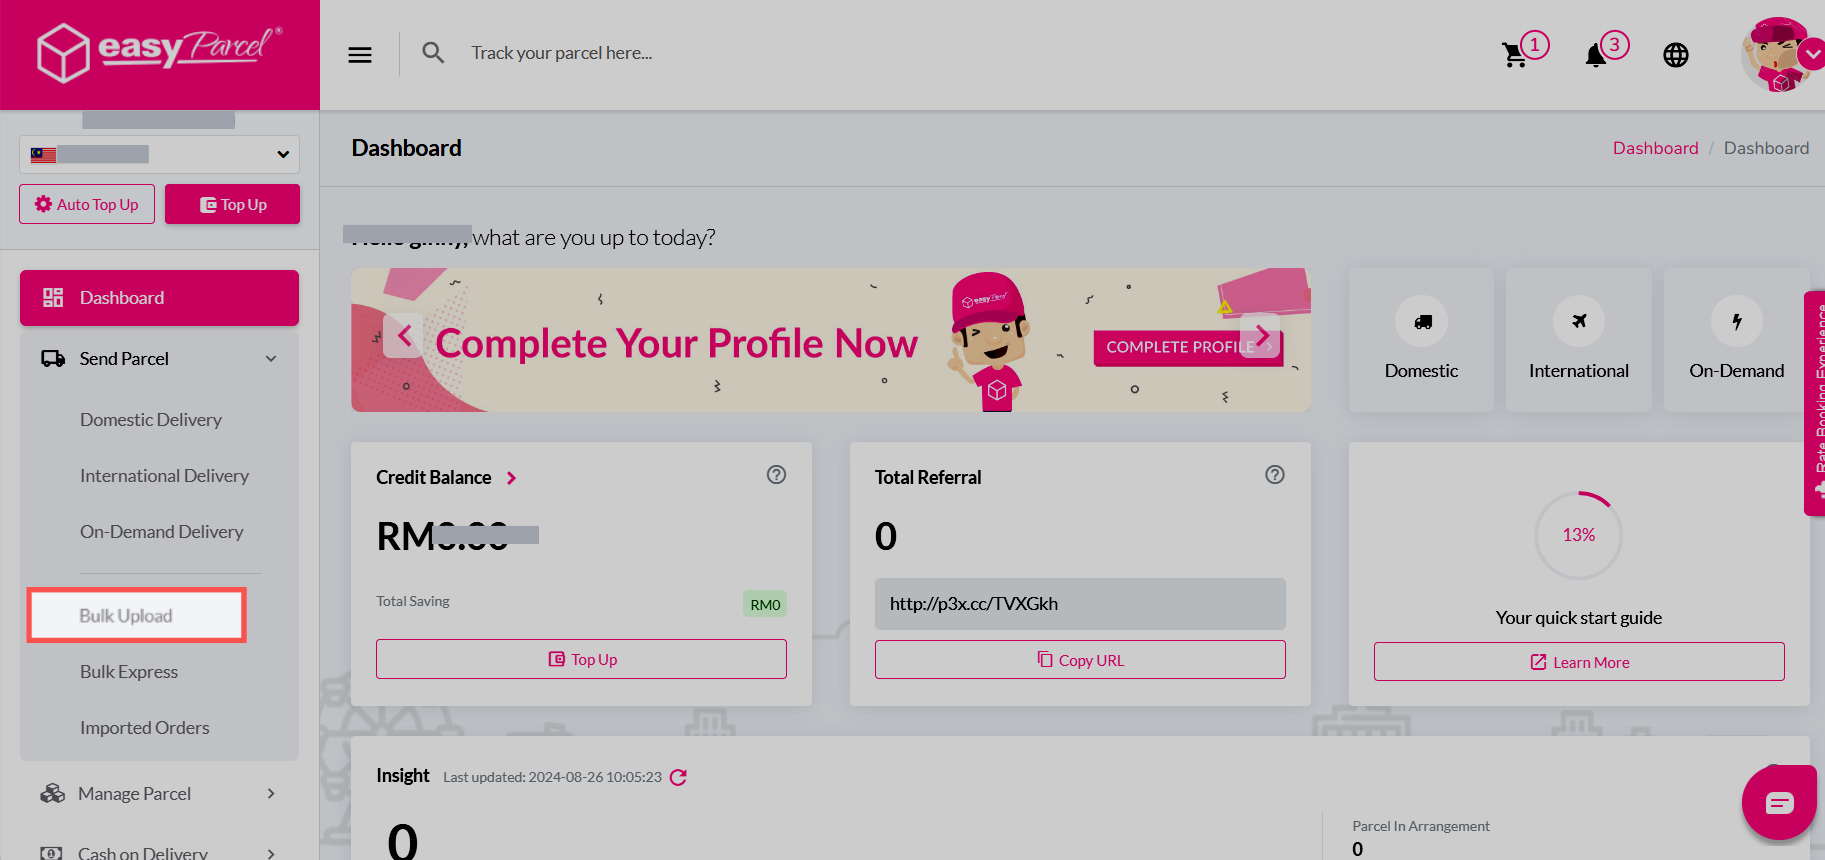Open the live chat bubble

1779,802
